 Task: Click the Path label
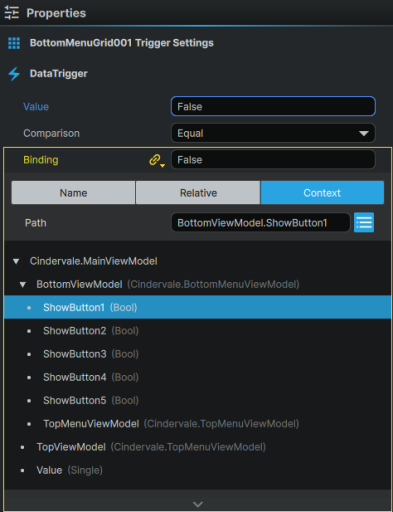point(36,223)
